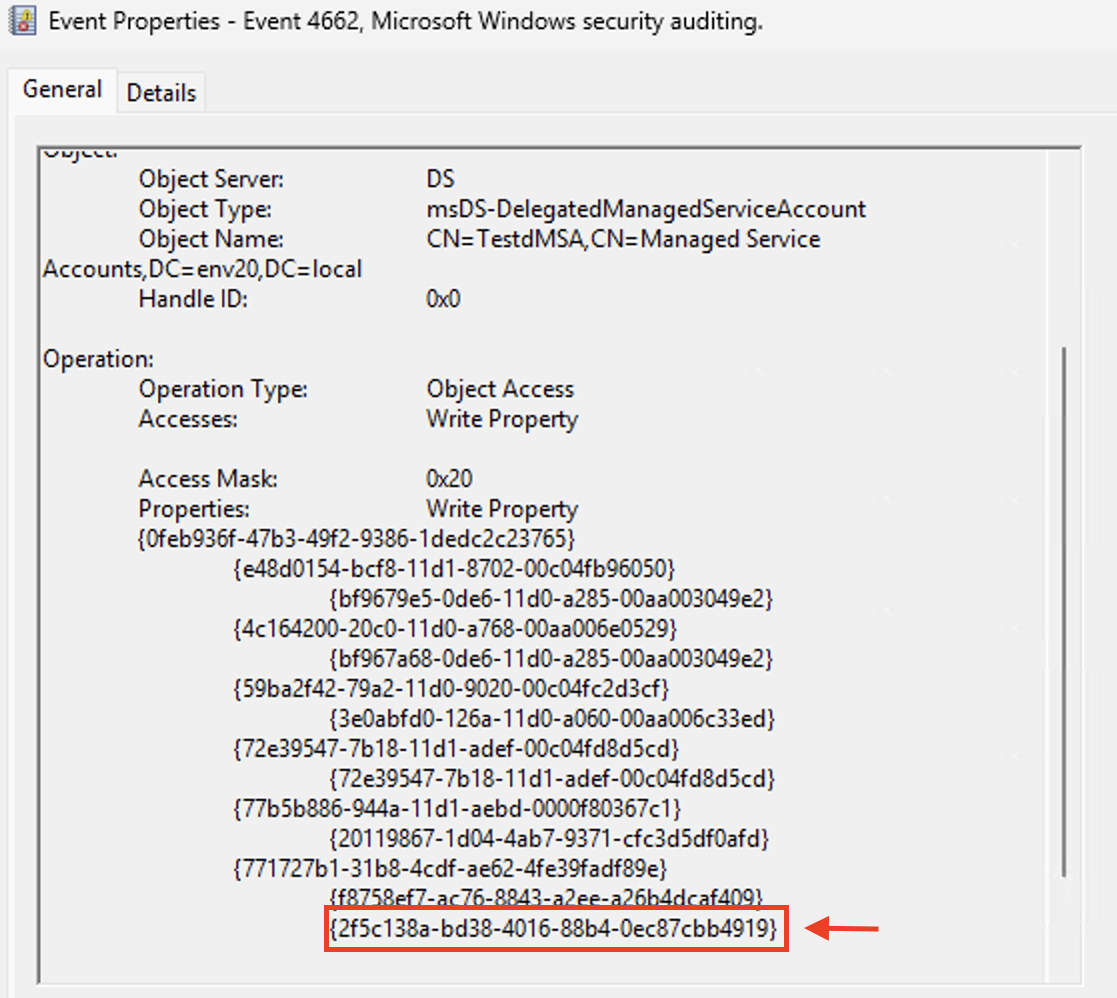Select the General tab
Image resolution: width=1117 pixels, height=998 pixels.
point(63,90)
